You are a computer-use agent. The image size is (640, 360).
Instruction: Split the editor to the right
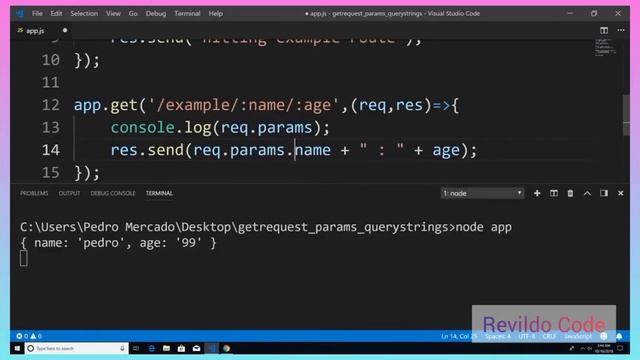pyautogui.click(x=604, y=30)
